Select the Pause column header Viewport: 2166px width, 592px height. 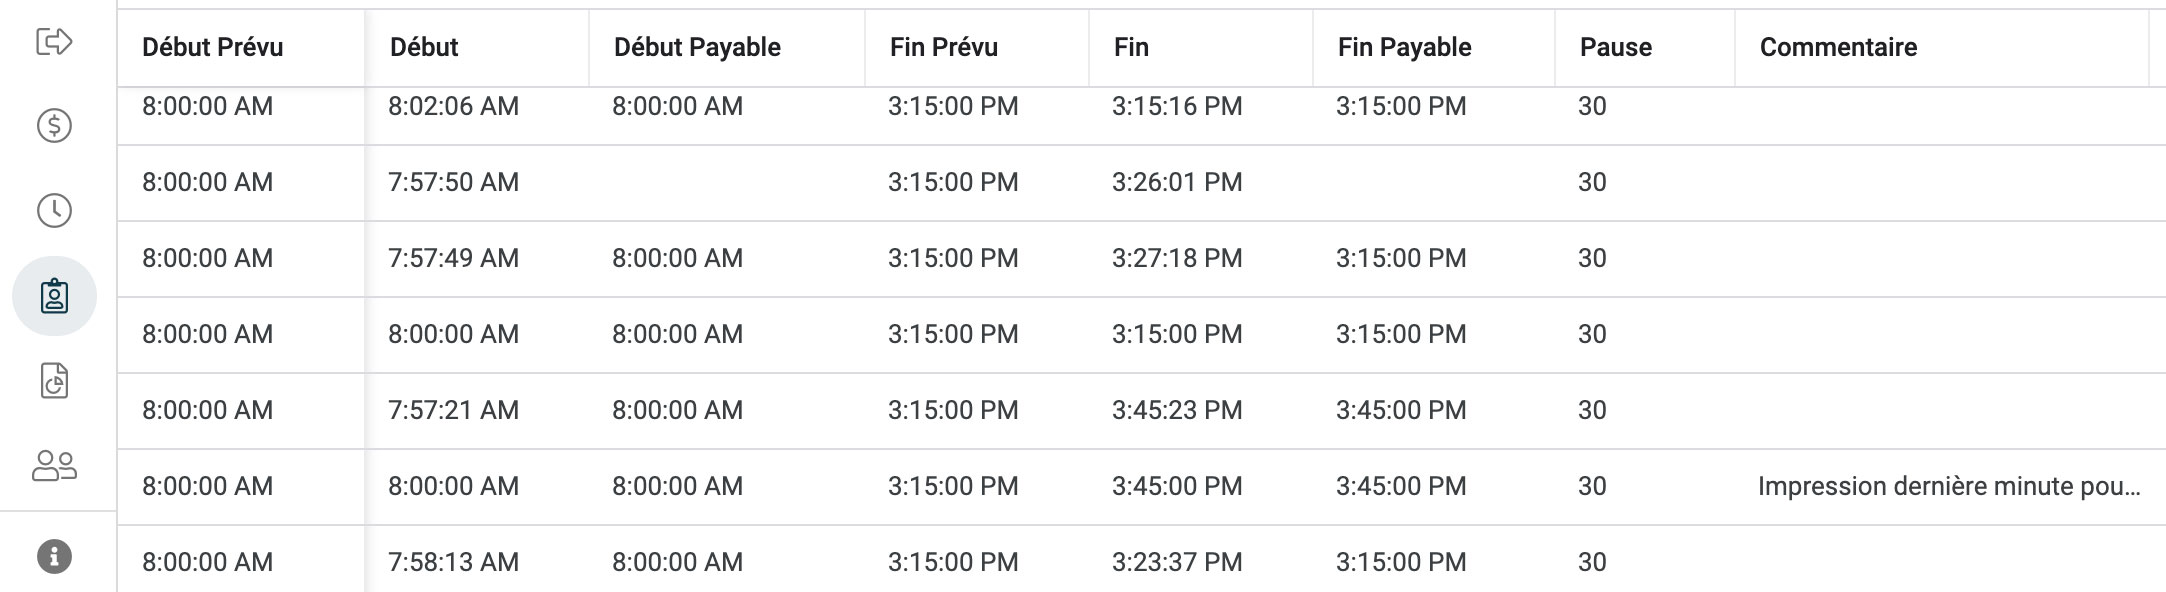pyautogui.click(x=1615, y=47)
